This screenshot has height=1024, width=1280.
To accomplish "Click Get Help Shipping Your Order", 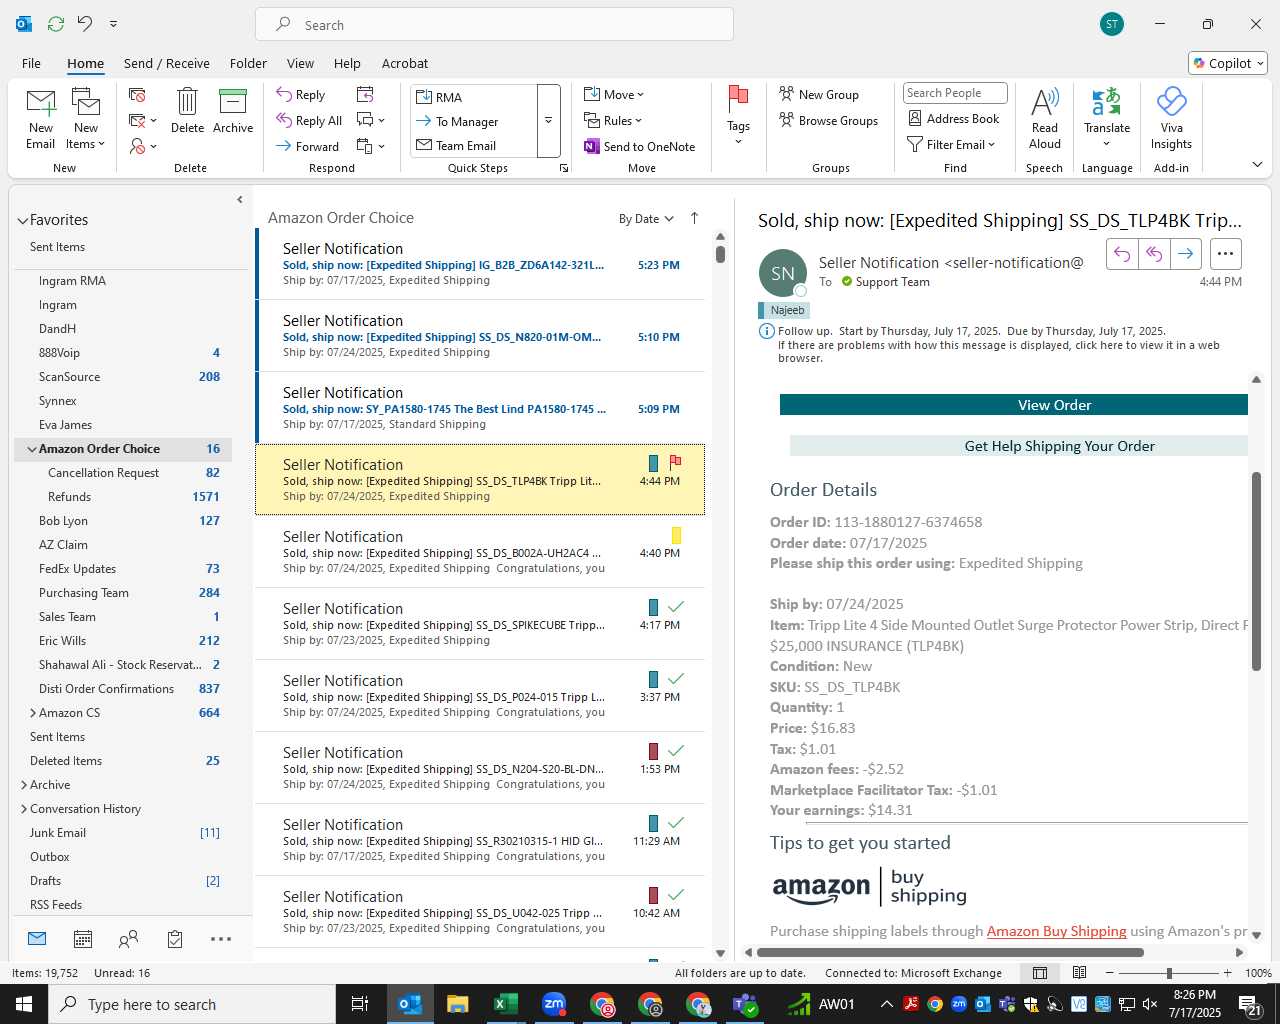I will point(1019,446).
